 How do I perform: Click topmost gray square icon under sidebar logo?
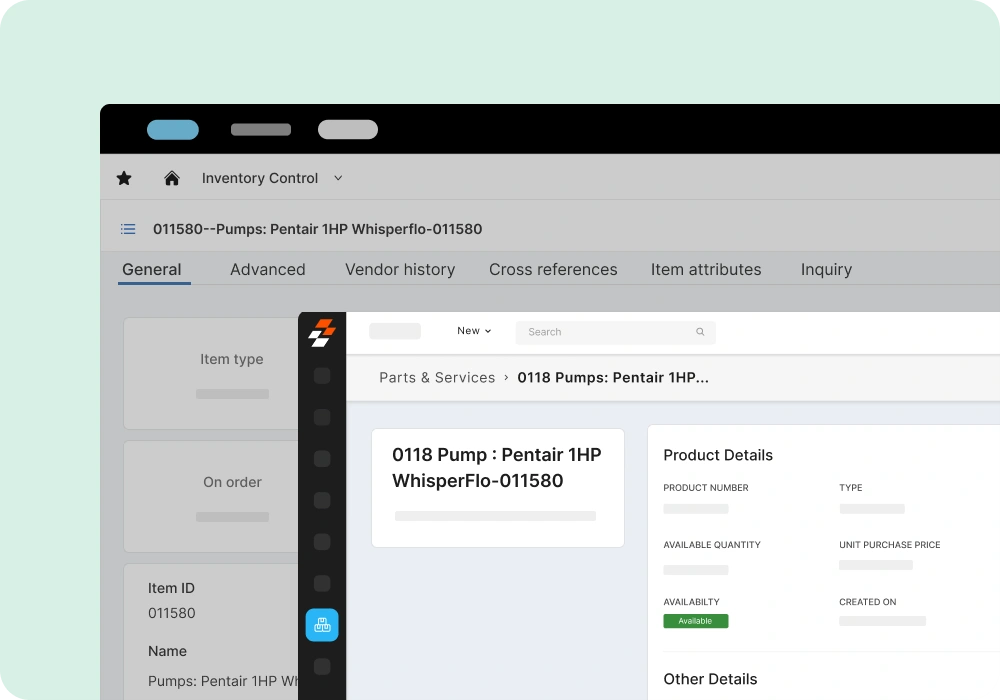[322, 376]
